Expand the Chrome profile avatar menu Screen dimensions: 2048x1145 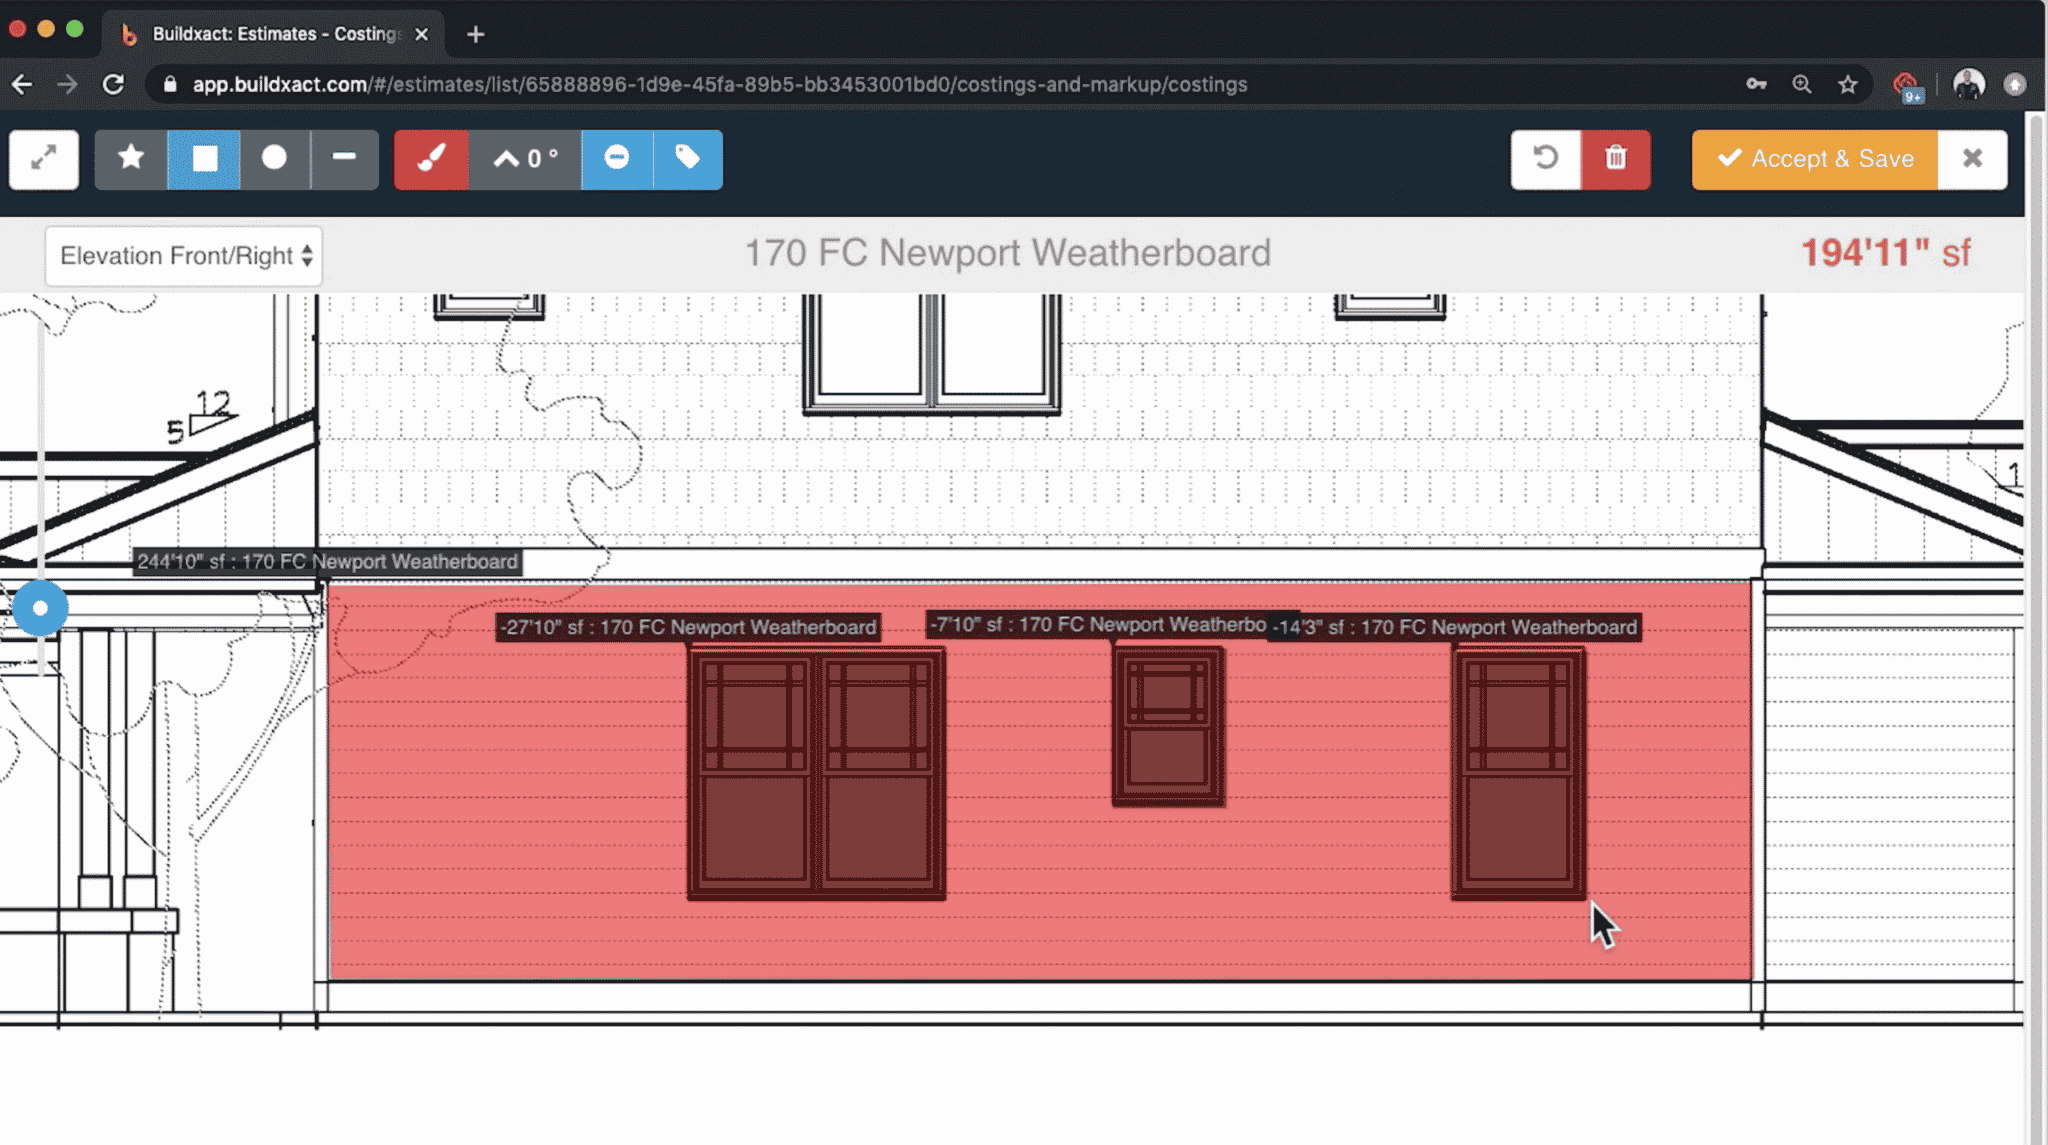click(x=1969, y=84)
